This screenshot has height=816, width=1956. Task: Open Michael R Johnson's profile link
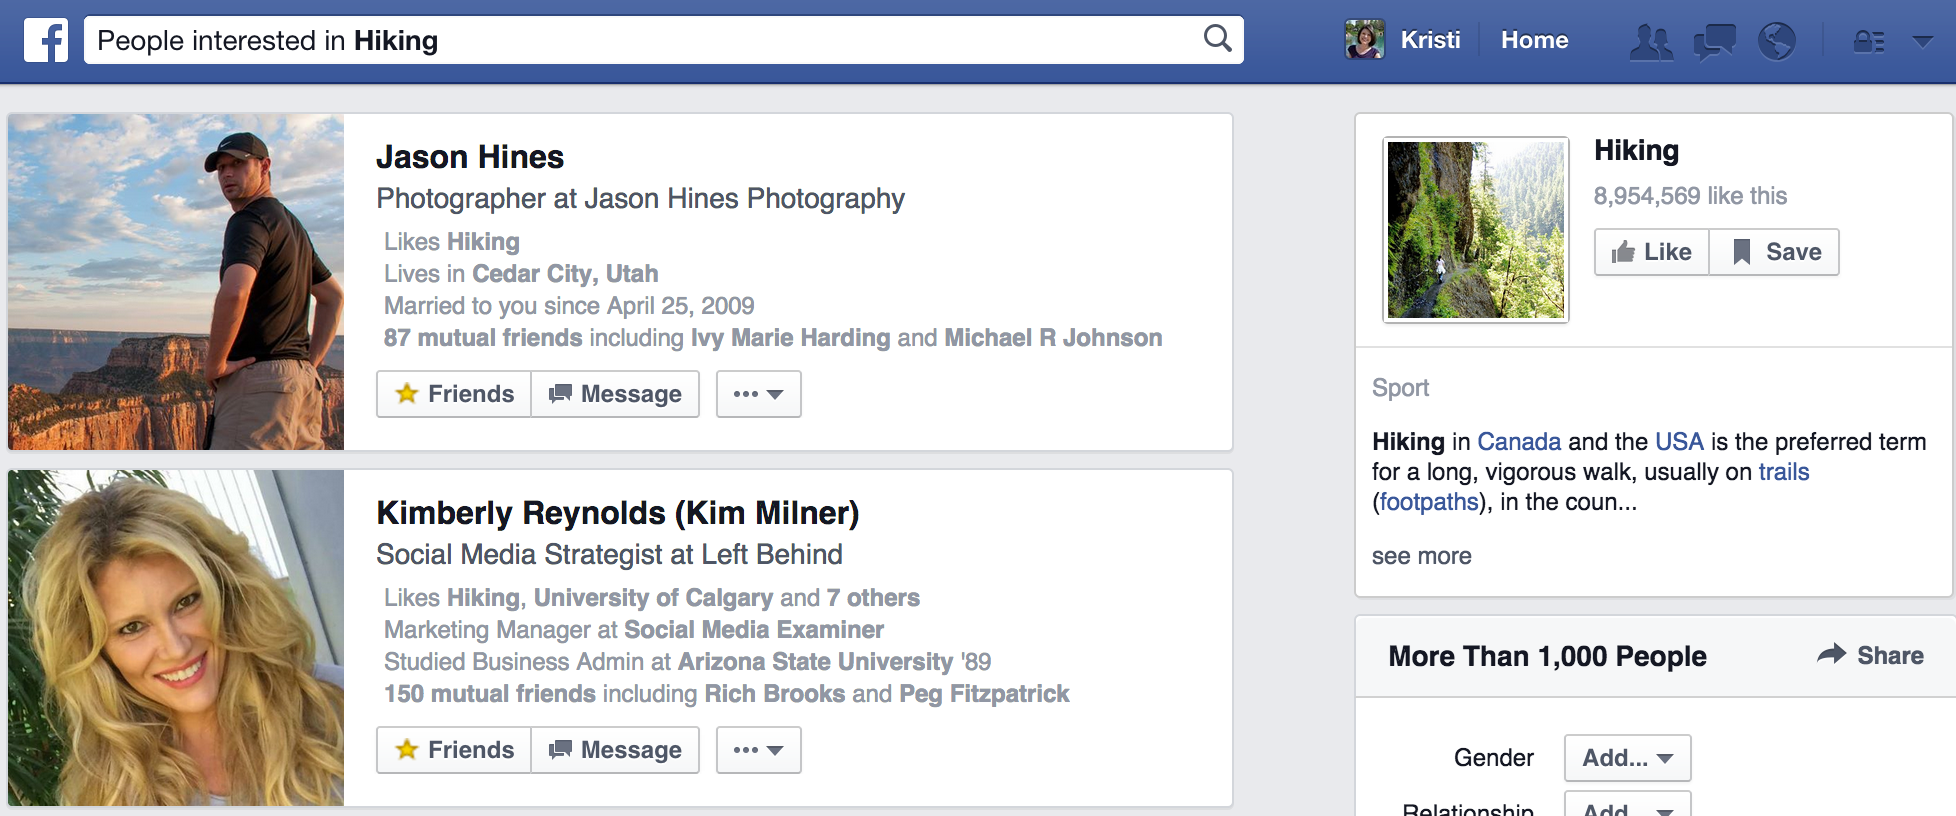pos(1053,338)
